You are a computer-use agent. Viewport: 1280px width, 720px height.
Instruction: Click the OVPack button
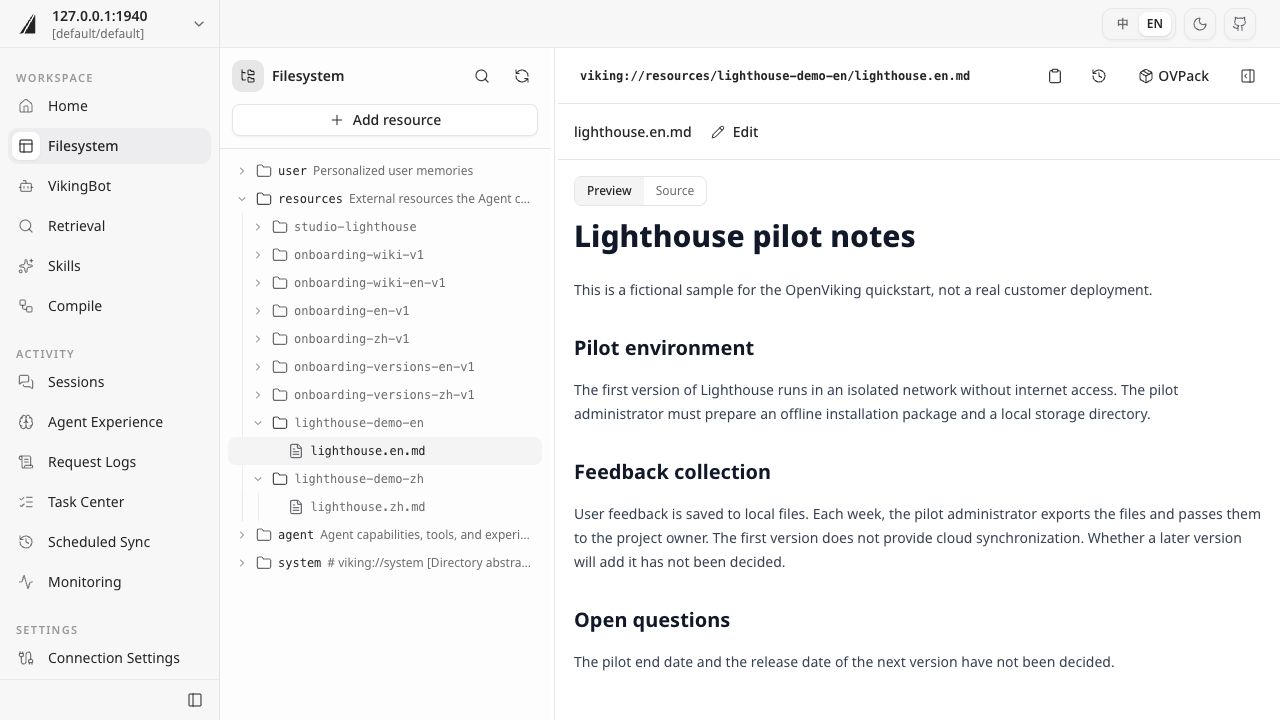(1174, 76)
